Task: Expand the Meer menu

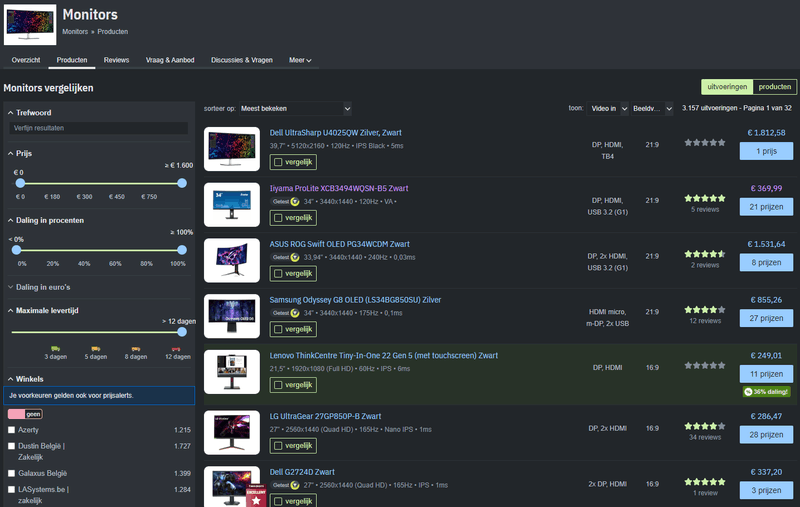Action: point(300,60)
